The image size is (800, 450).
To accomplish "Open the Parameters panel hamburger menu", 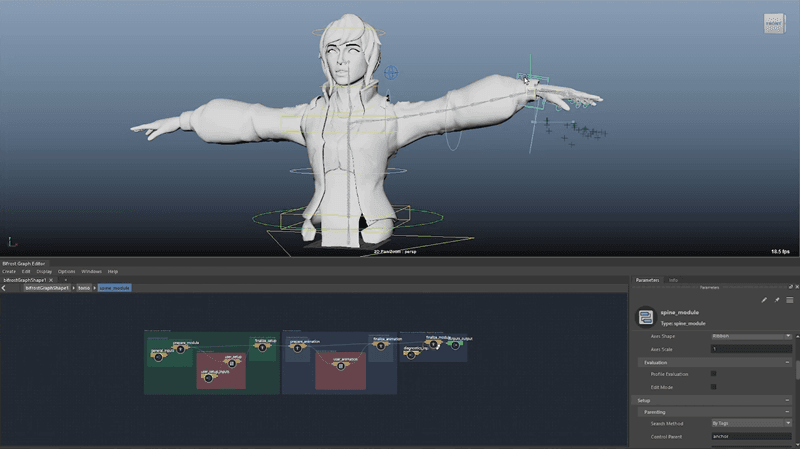I will [x=789, y=299].
